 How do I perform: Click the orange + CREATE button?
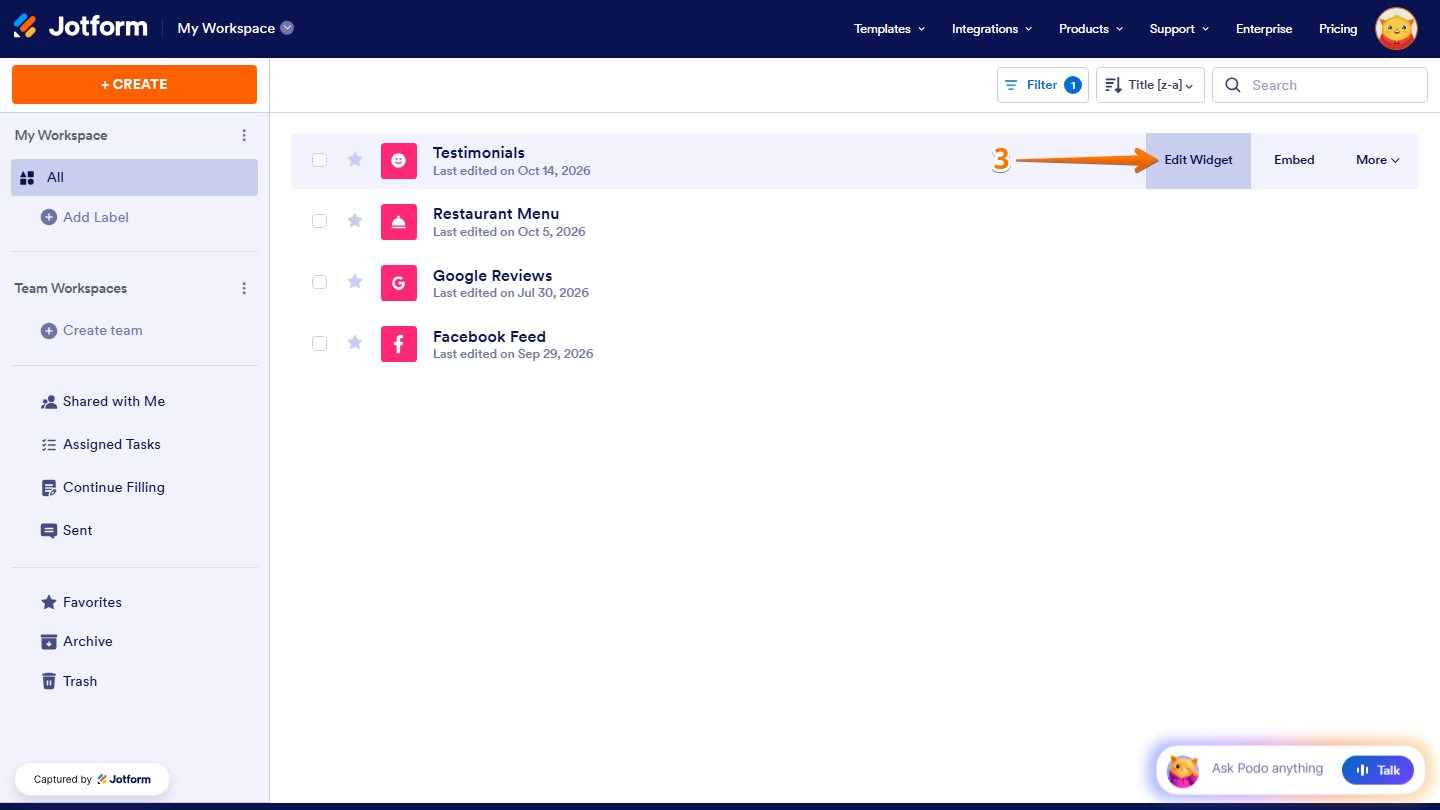point(134,84)
